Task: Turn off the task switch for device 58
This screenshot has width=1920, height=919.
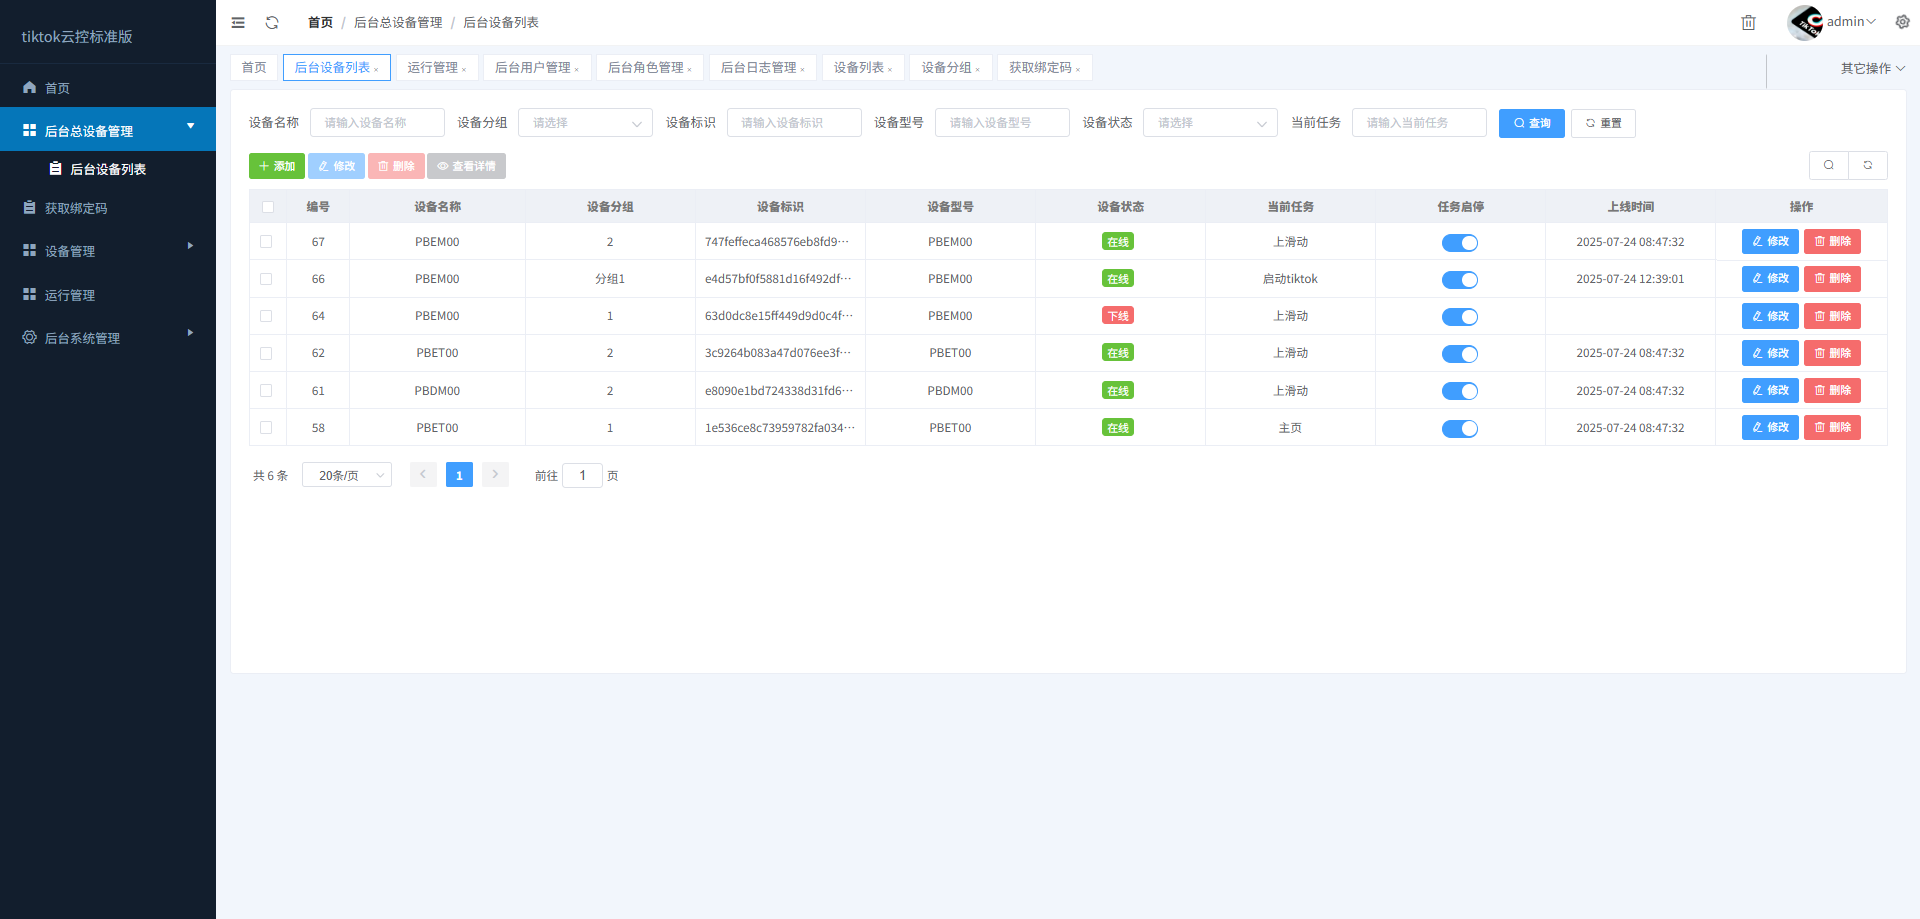Action: (1460, 428)
